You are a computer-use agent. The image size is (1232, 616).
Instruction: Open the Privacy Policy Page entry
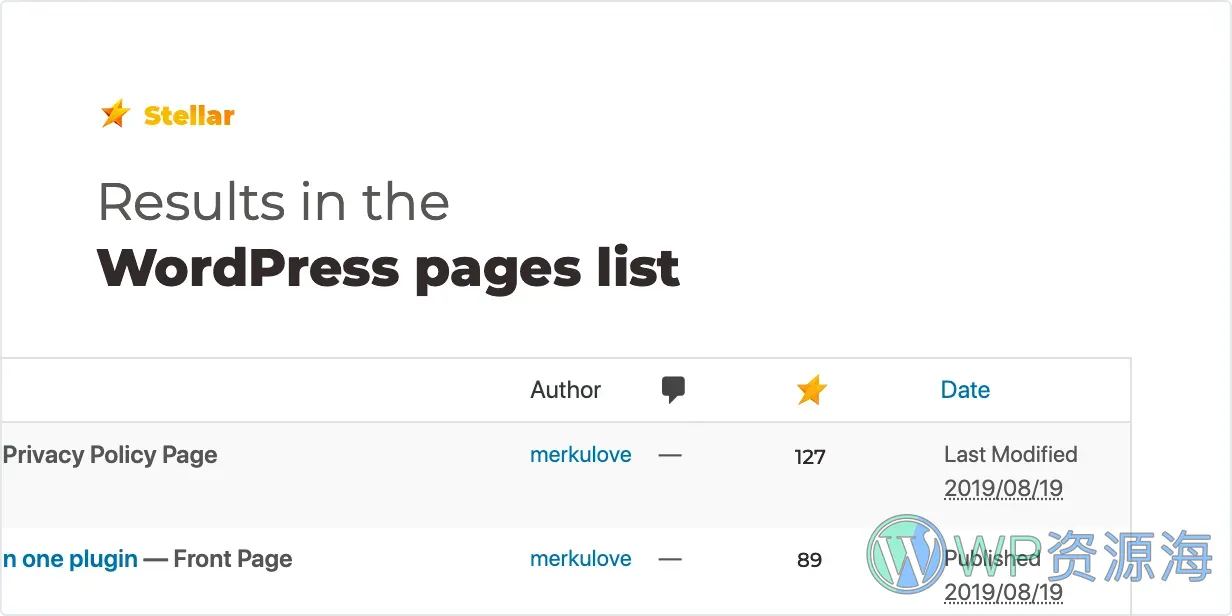(110, 455)
